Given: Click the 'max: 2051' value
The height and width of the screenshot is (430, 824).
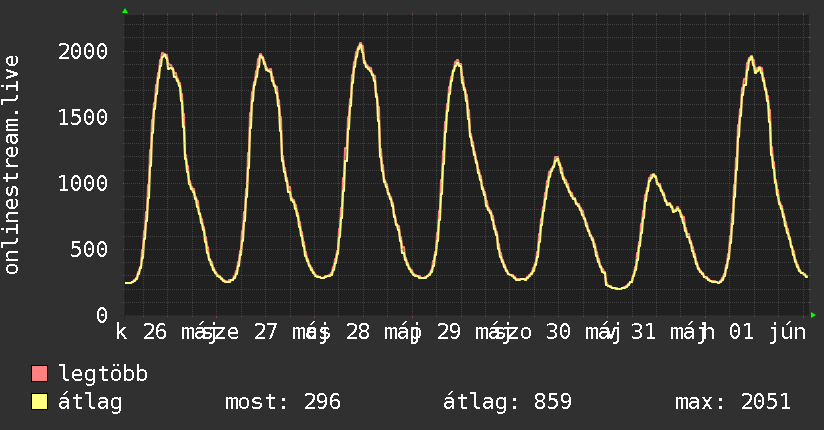Looking at the screenshot, I should point(733,402).
